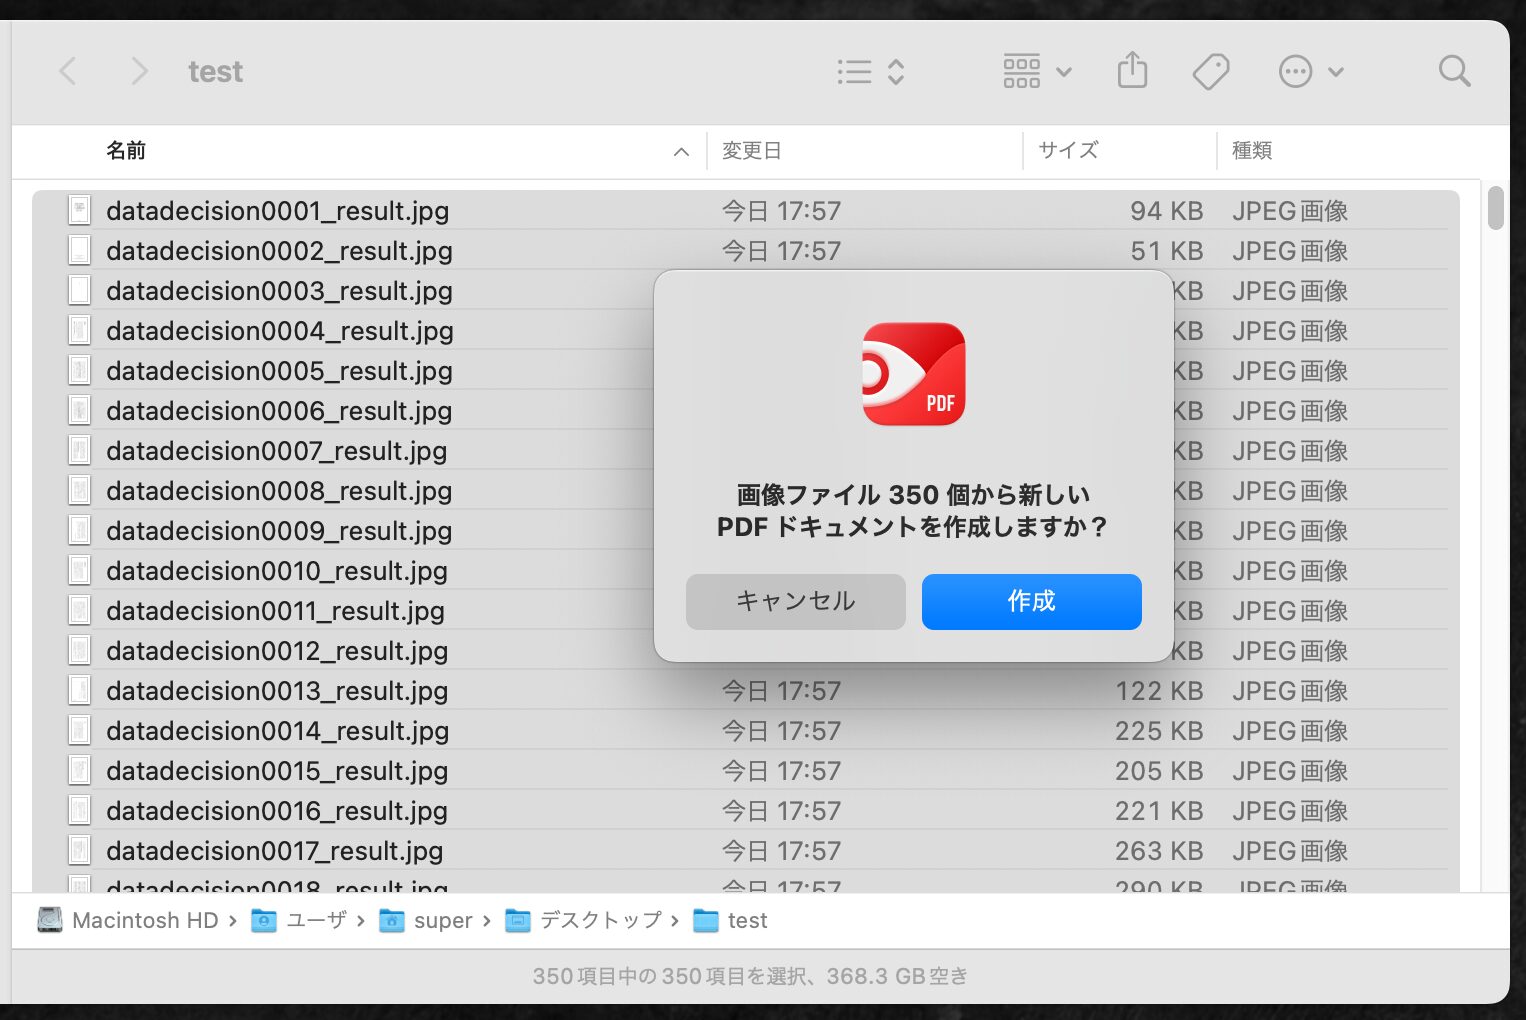The image size is (1526, 1020).
Task: Open the list view switcher
Action: 870,72
